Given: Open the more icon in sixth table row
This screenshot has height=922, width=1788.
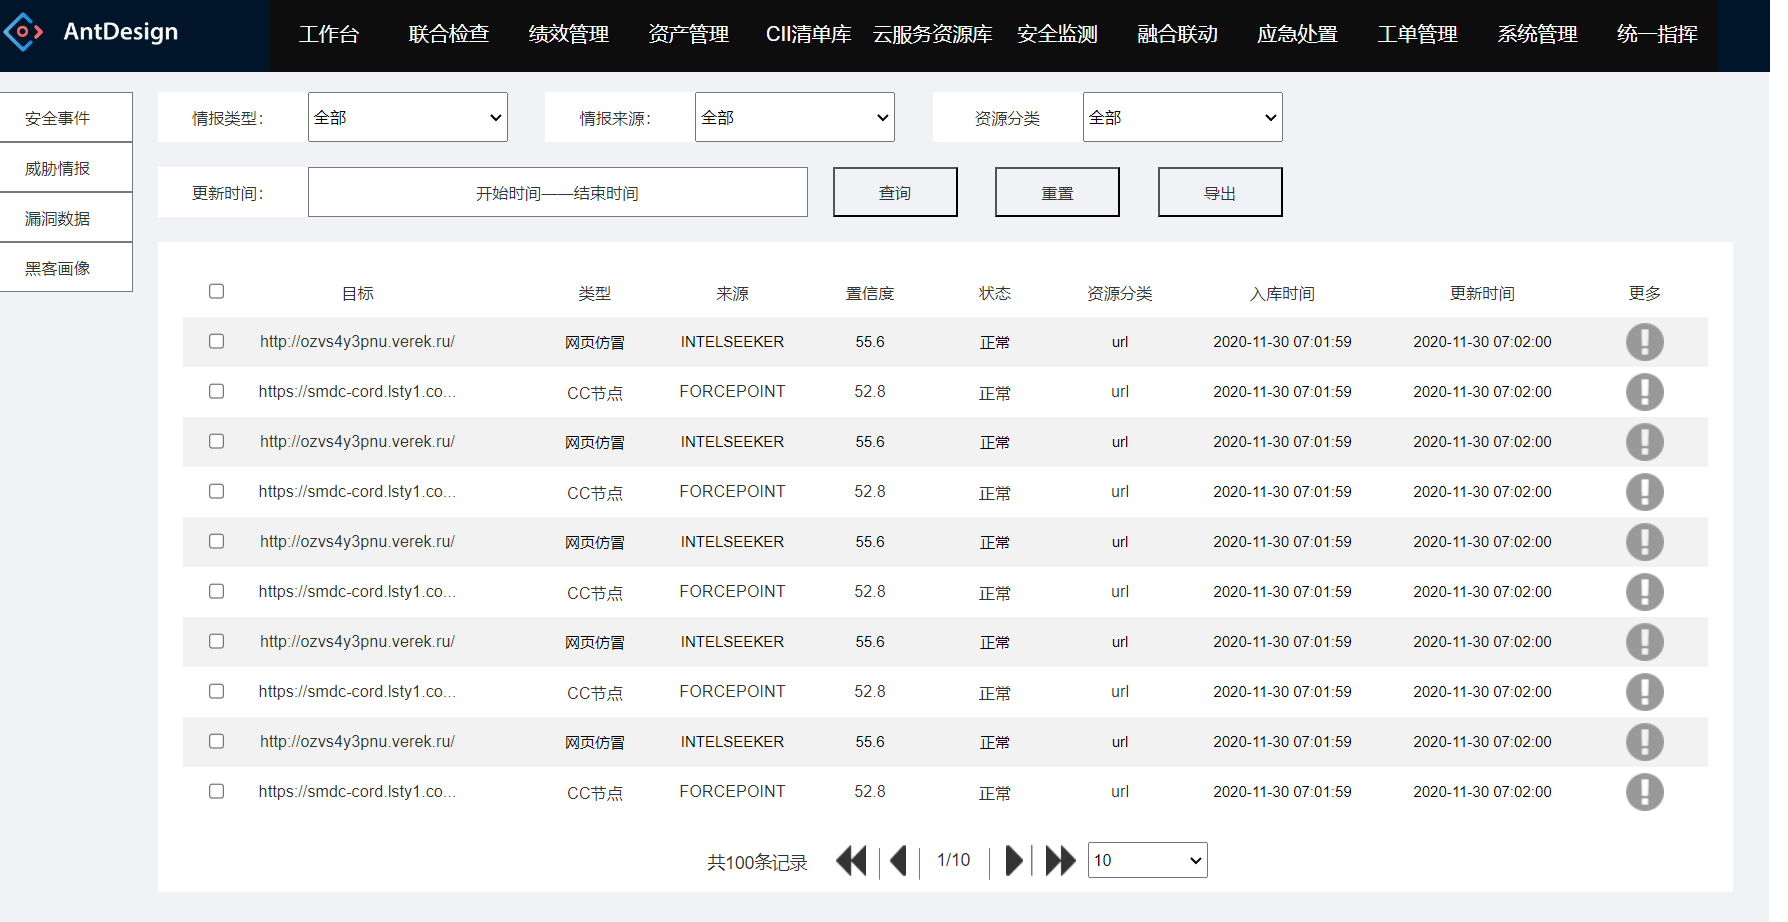Looking at the screenshot, I should tap(1644, 592).
